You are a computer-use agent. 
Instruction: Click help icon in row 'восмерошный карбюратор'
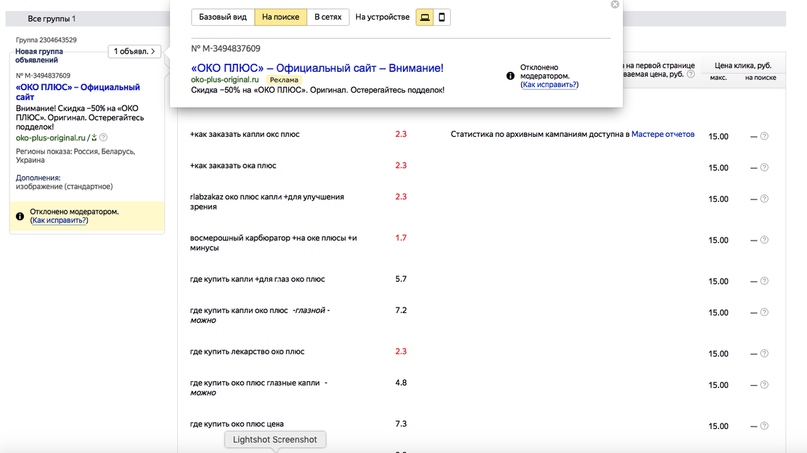[x=764, y=240]
